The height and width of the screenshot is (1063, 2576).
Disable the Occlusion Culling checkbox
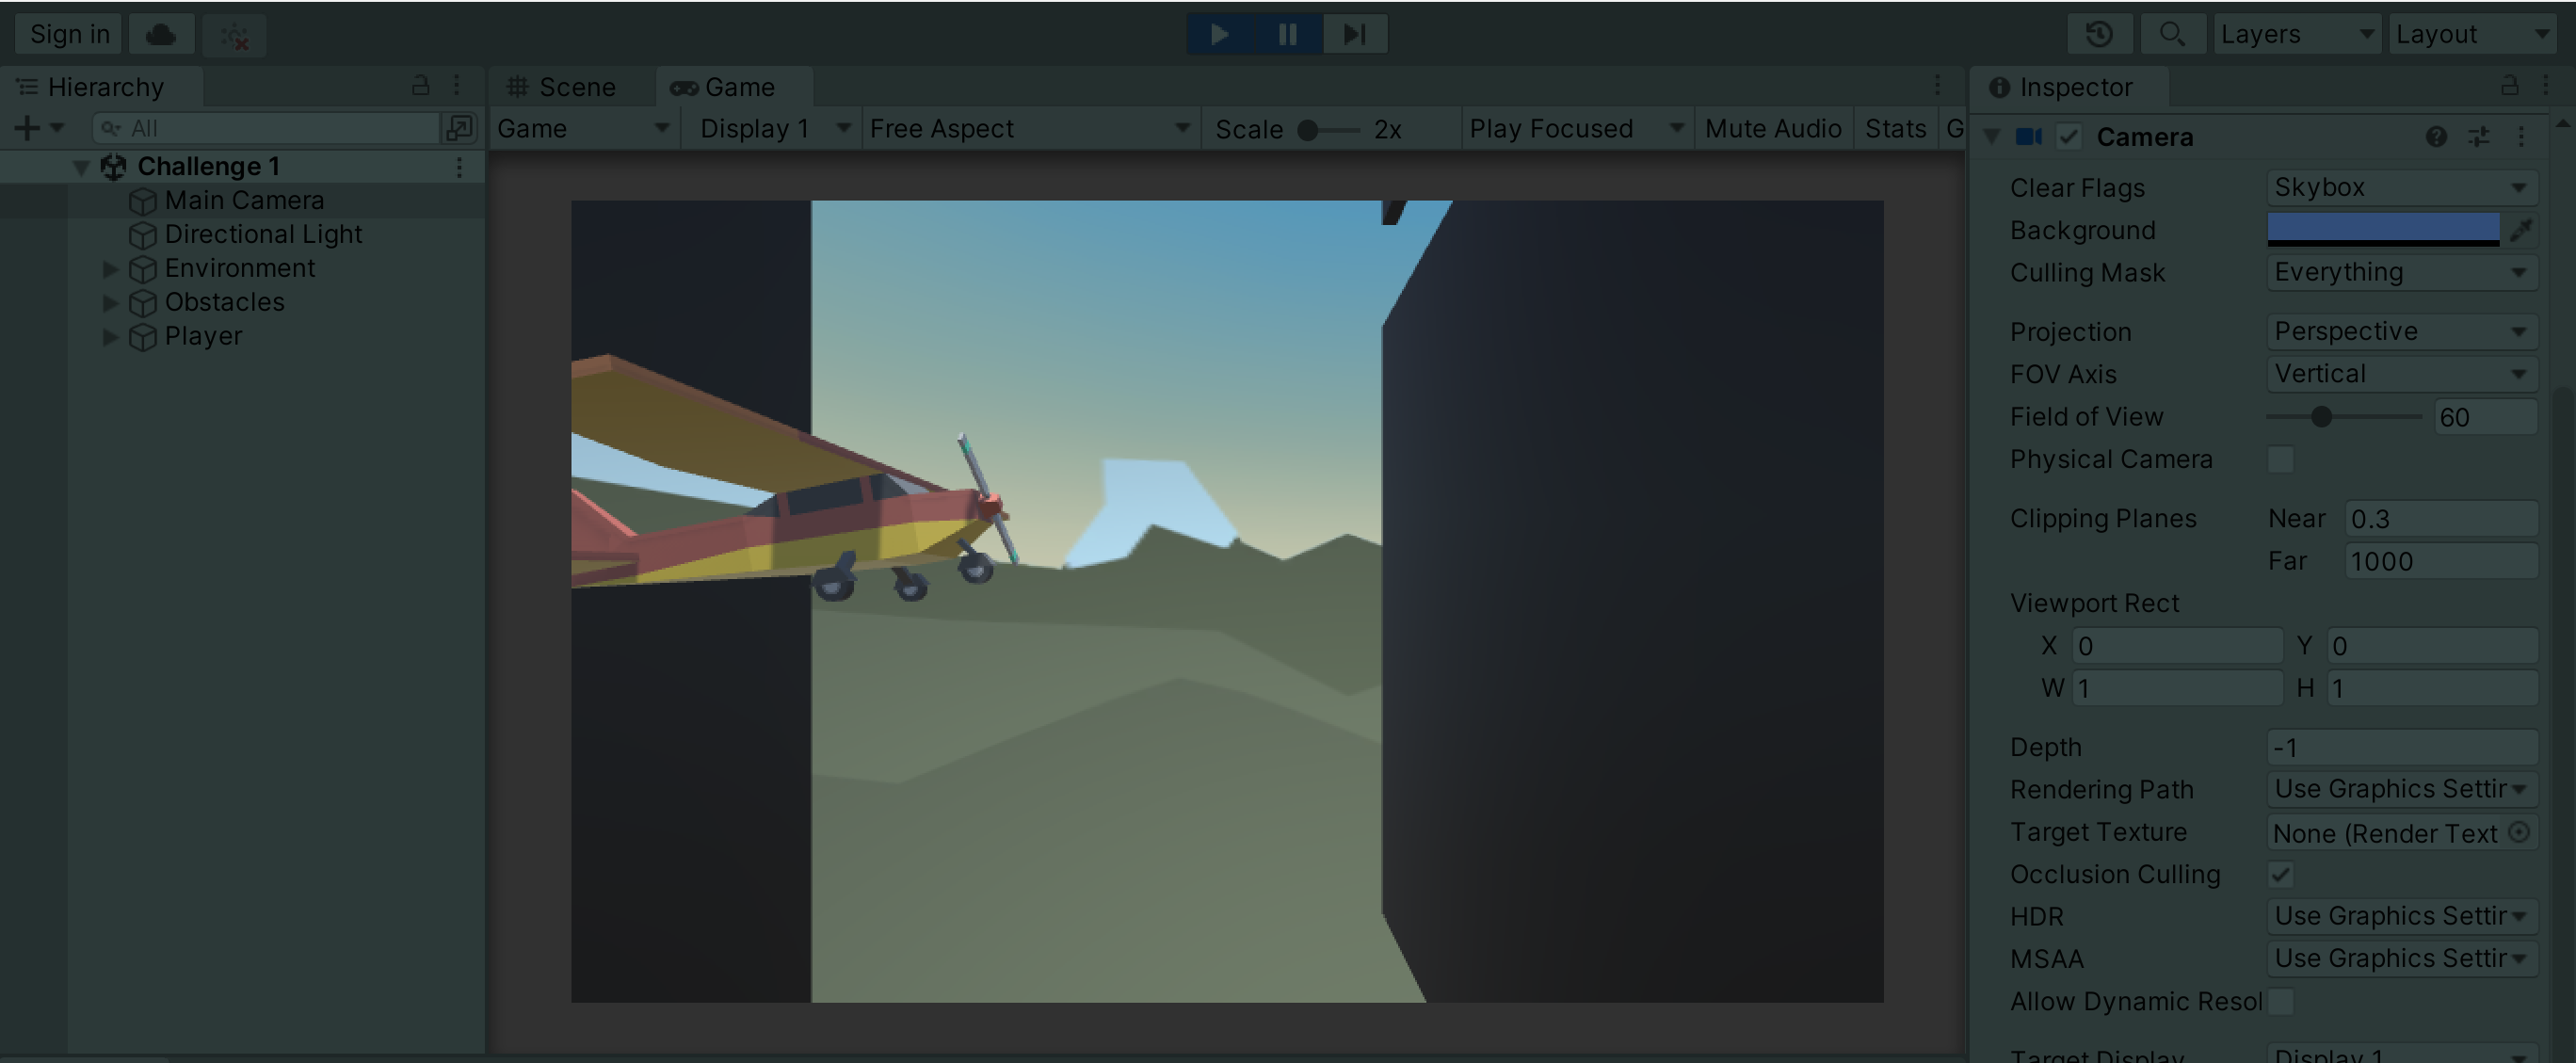(x=2280, y=874)
